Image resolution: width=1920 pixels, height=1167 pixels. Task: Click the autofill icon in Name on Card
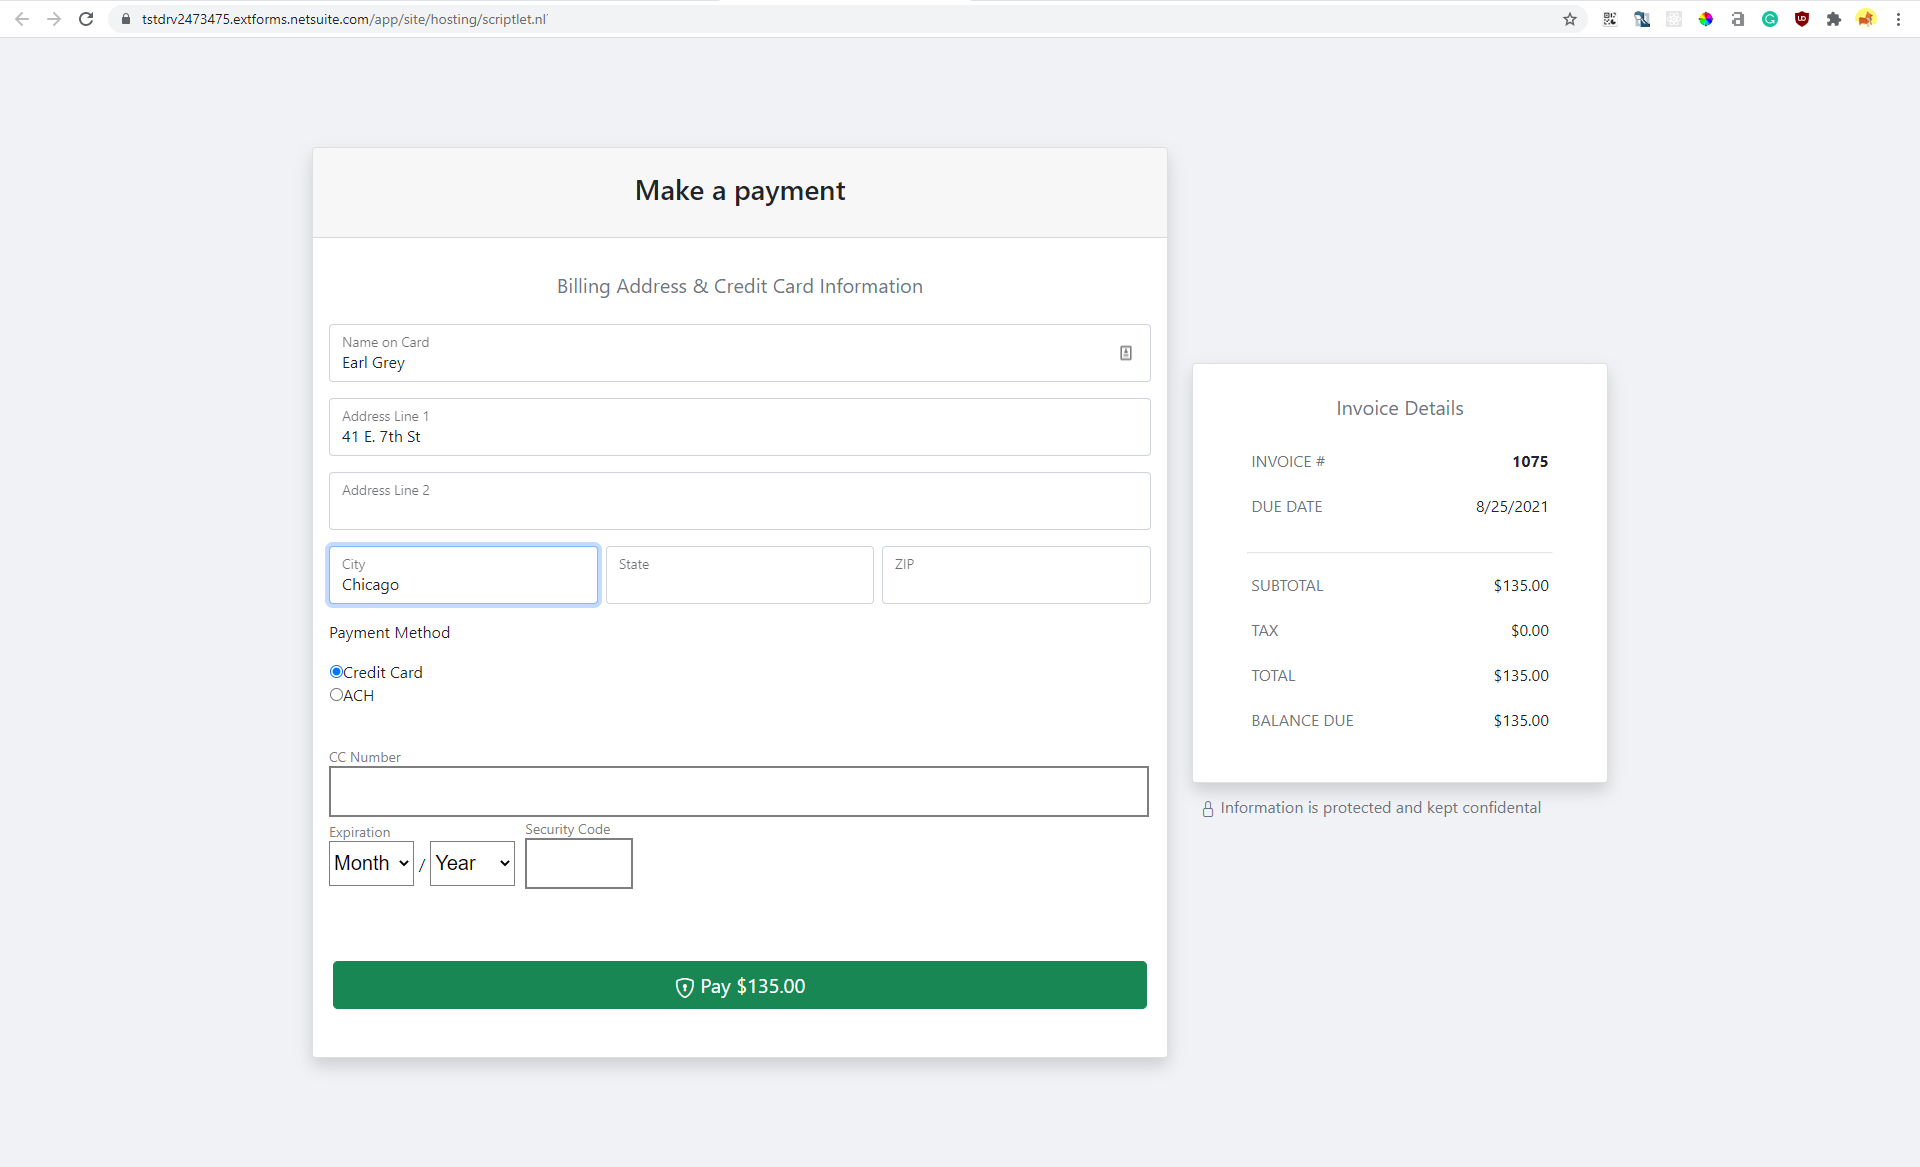[1126, 353]
